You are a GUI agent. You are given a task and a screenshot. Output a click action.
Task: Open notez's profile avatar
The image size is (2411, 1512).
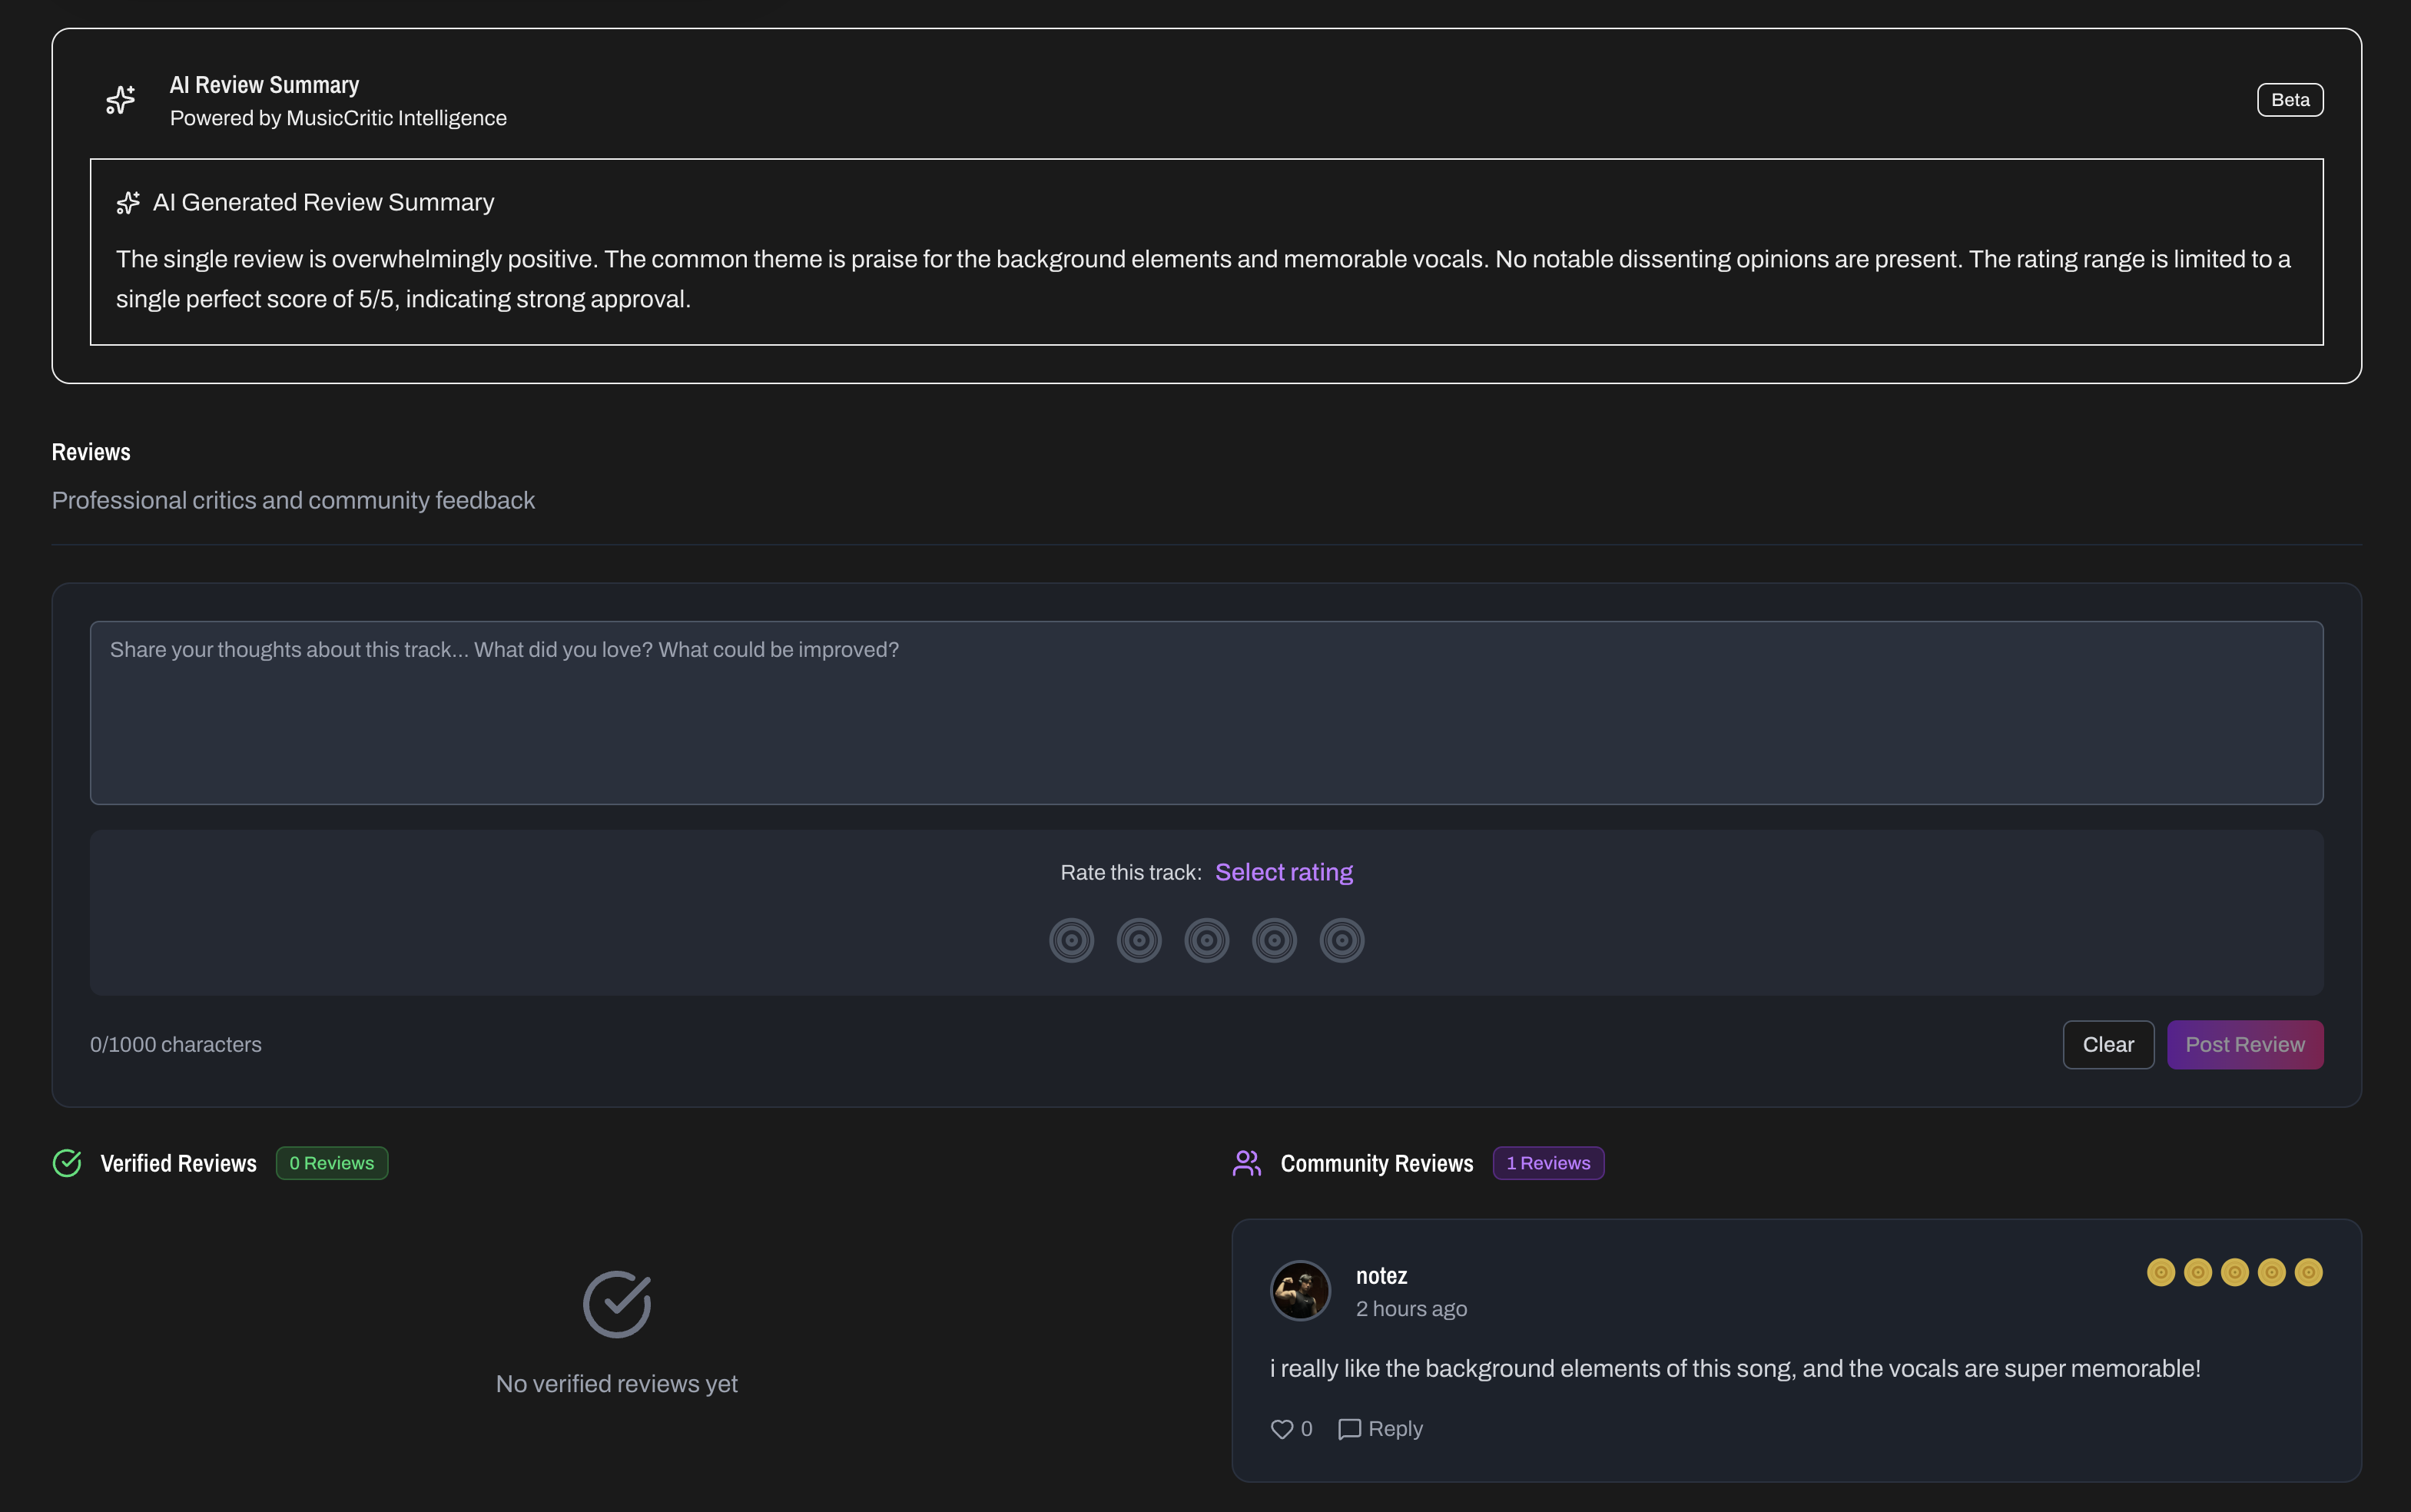(1300, 1290)
